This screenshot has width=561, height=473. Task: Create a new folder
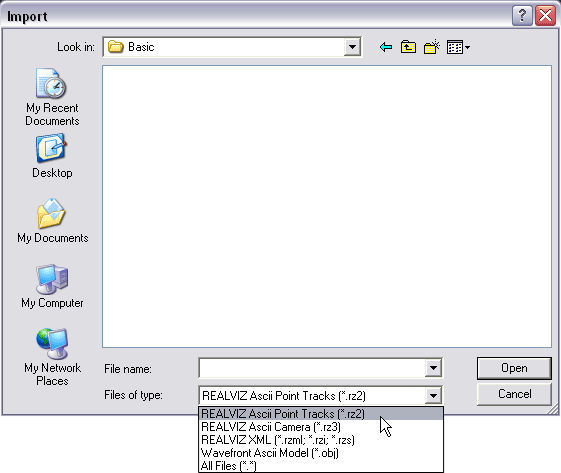431,47
